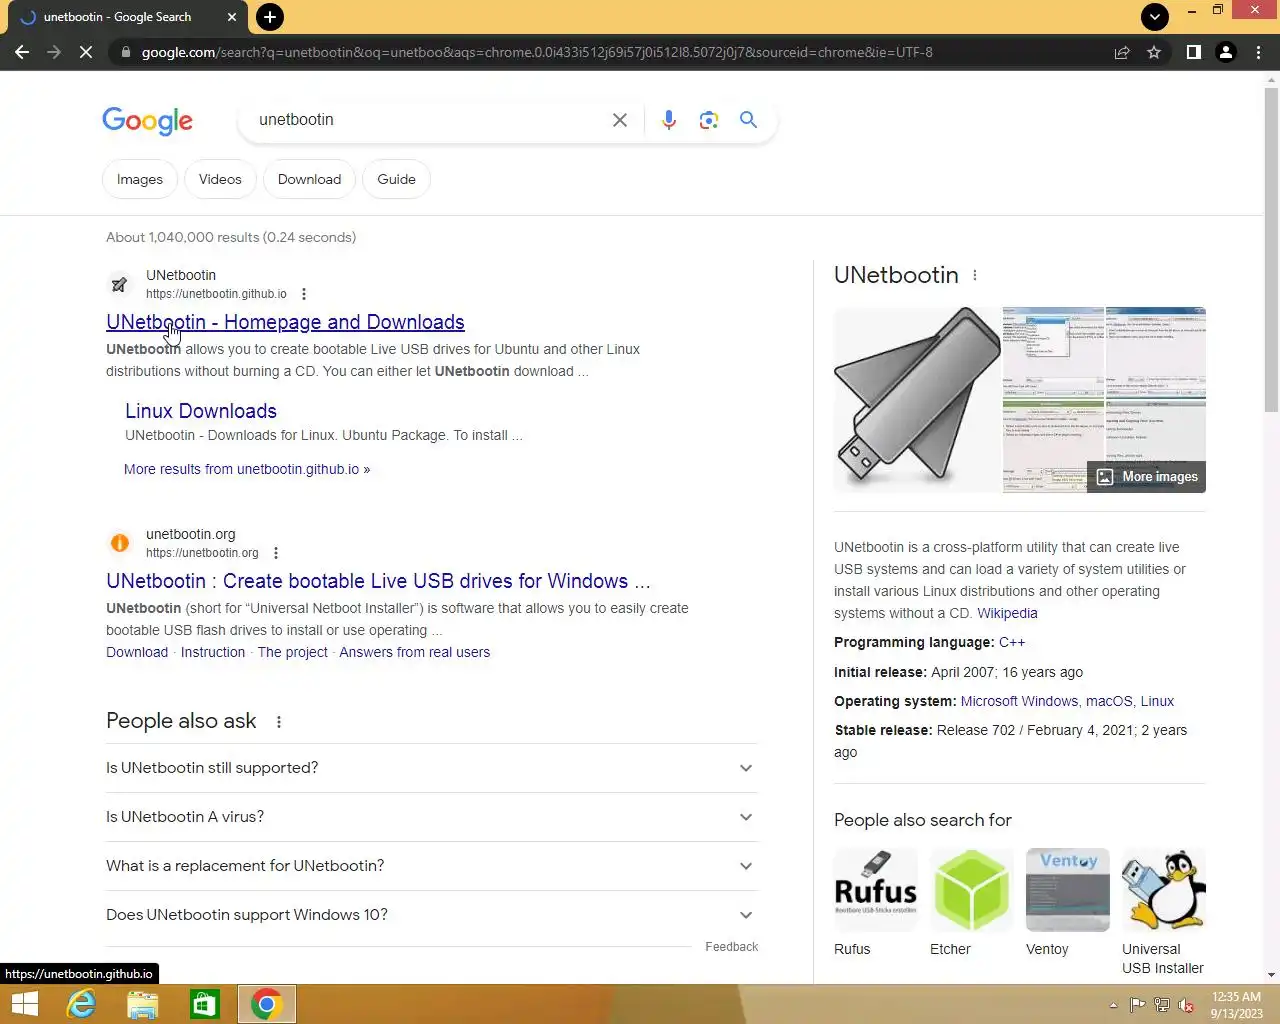Start voice search with the microphone icon

[669, 120]
